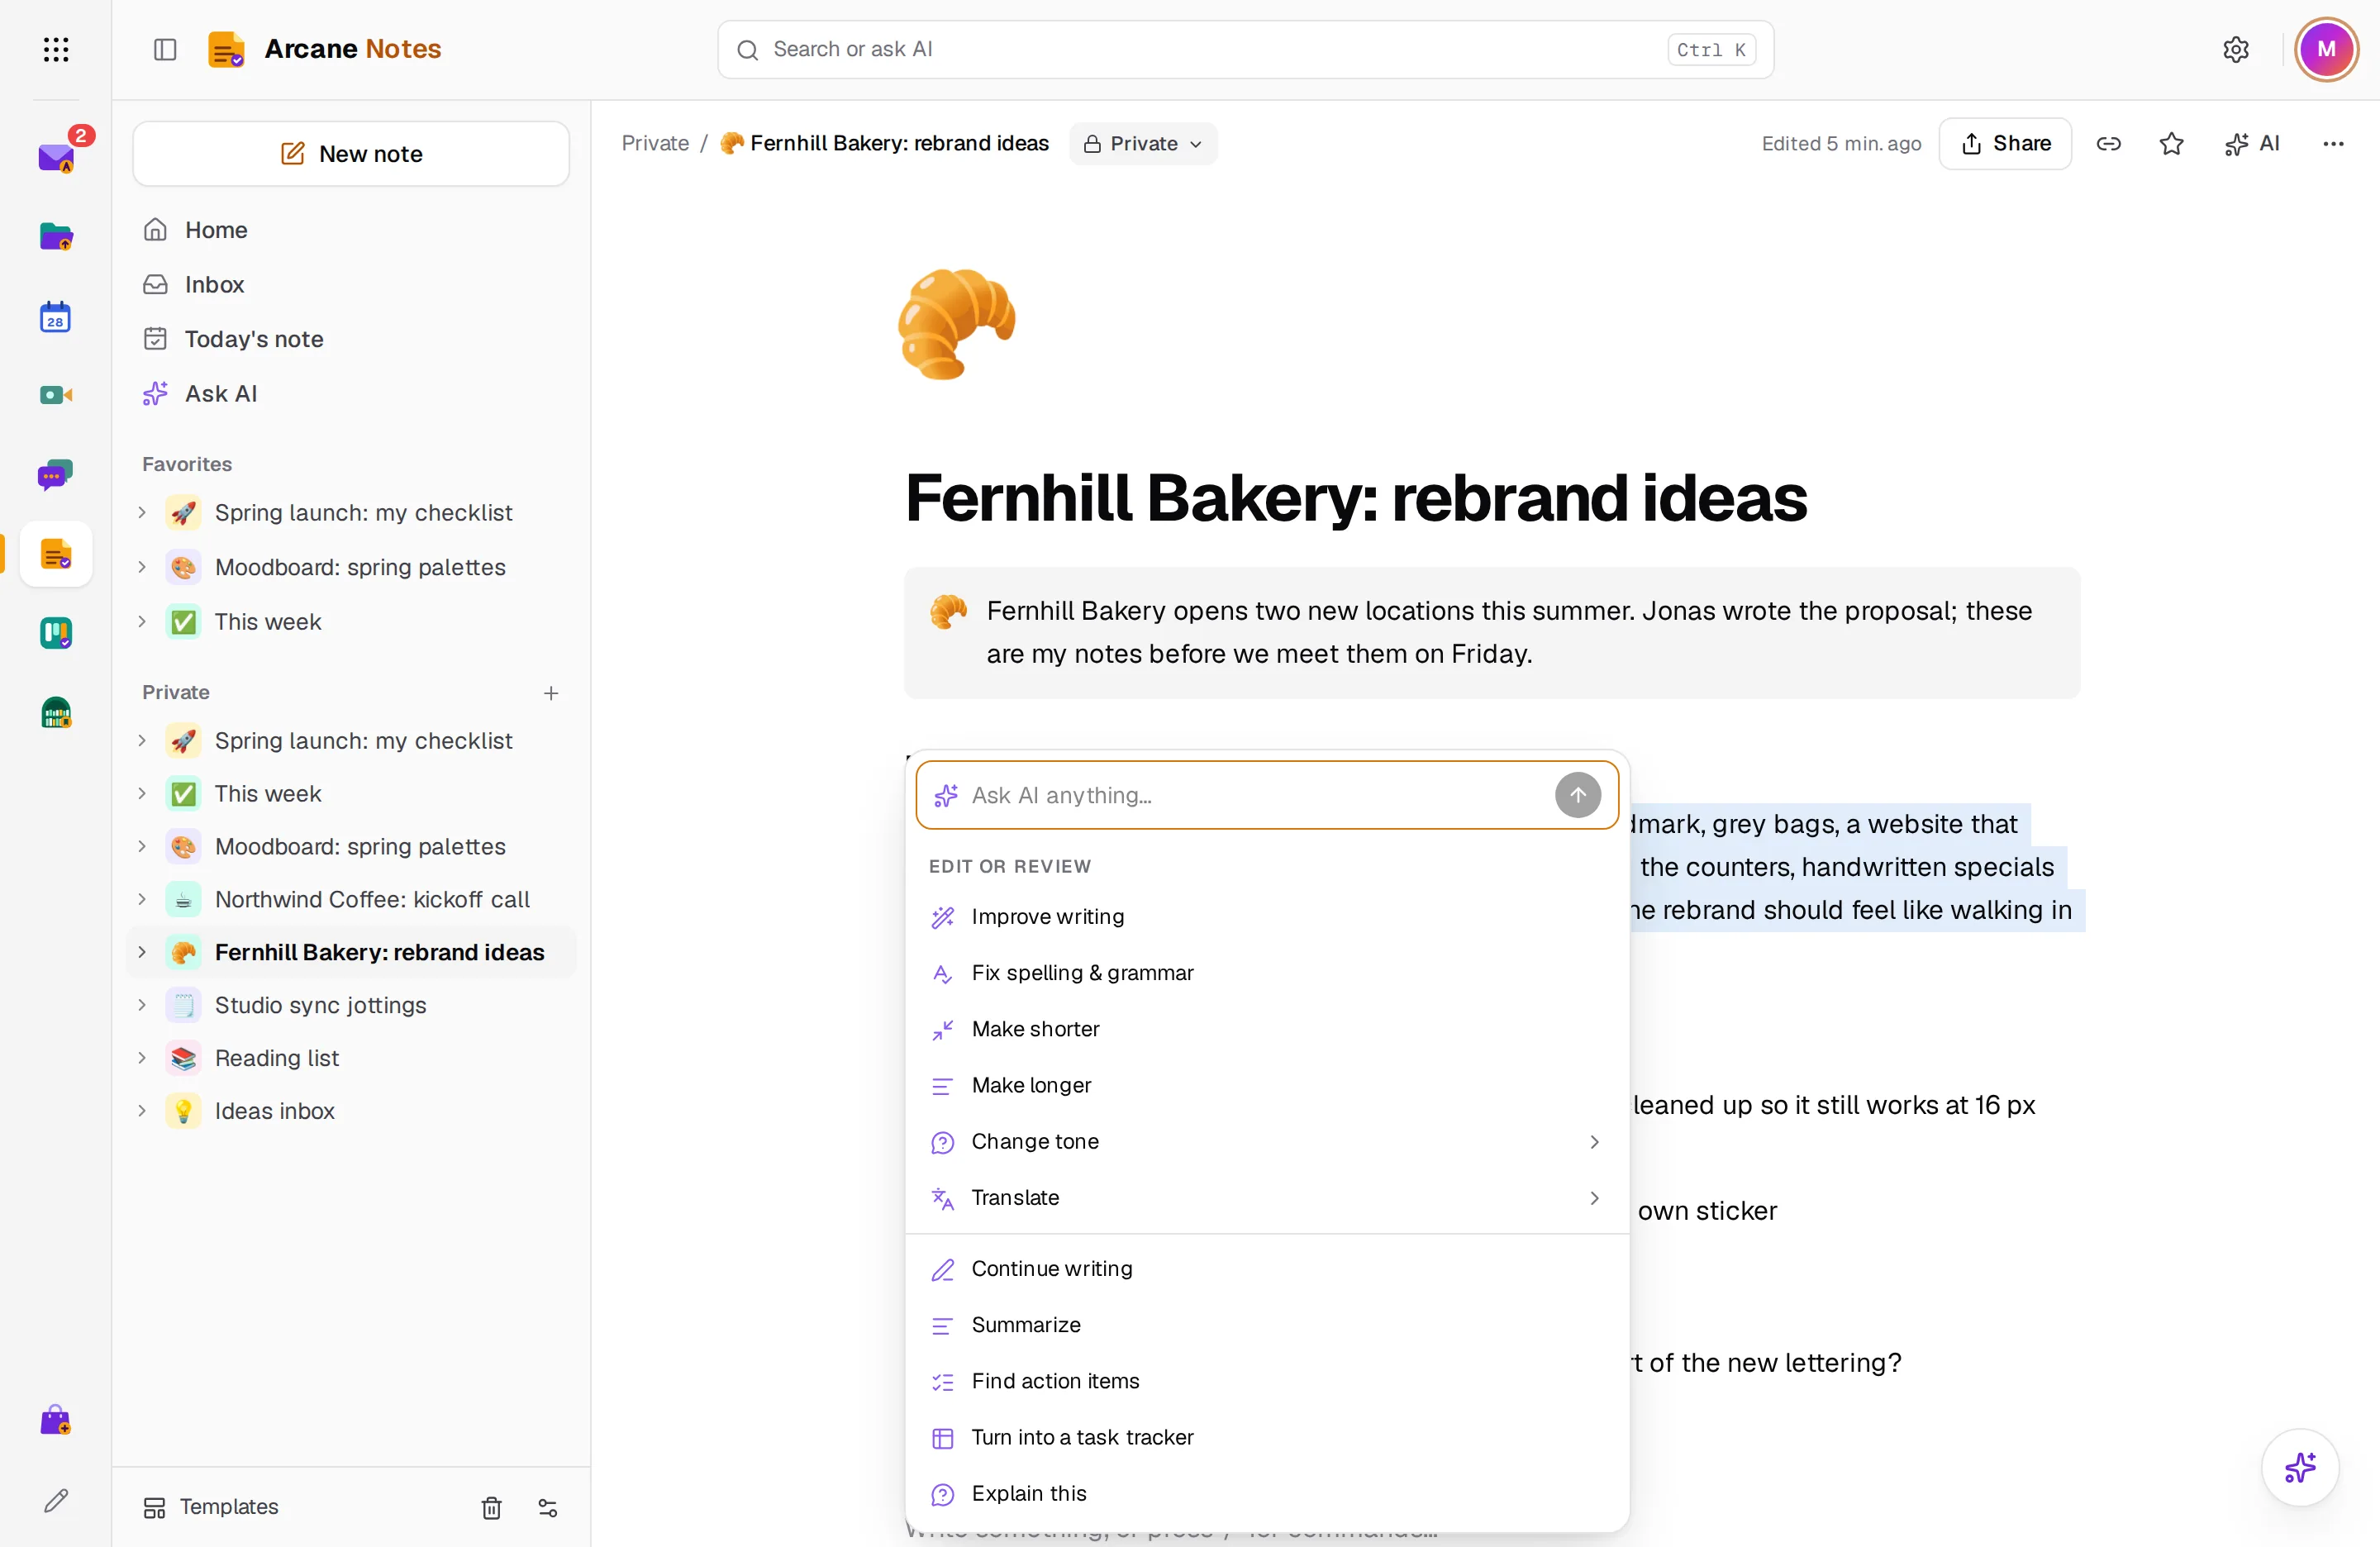
Task: Open the marketplace bag icon in rail
Action: tap(56, 1420)
